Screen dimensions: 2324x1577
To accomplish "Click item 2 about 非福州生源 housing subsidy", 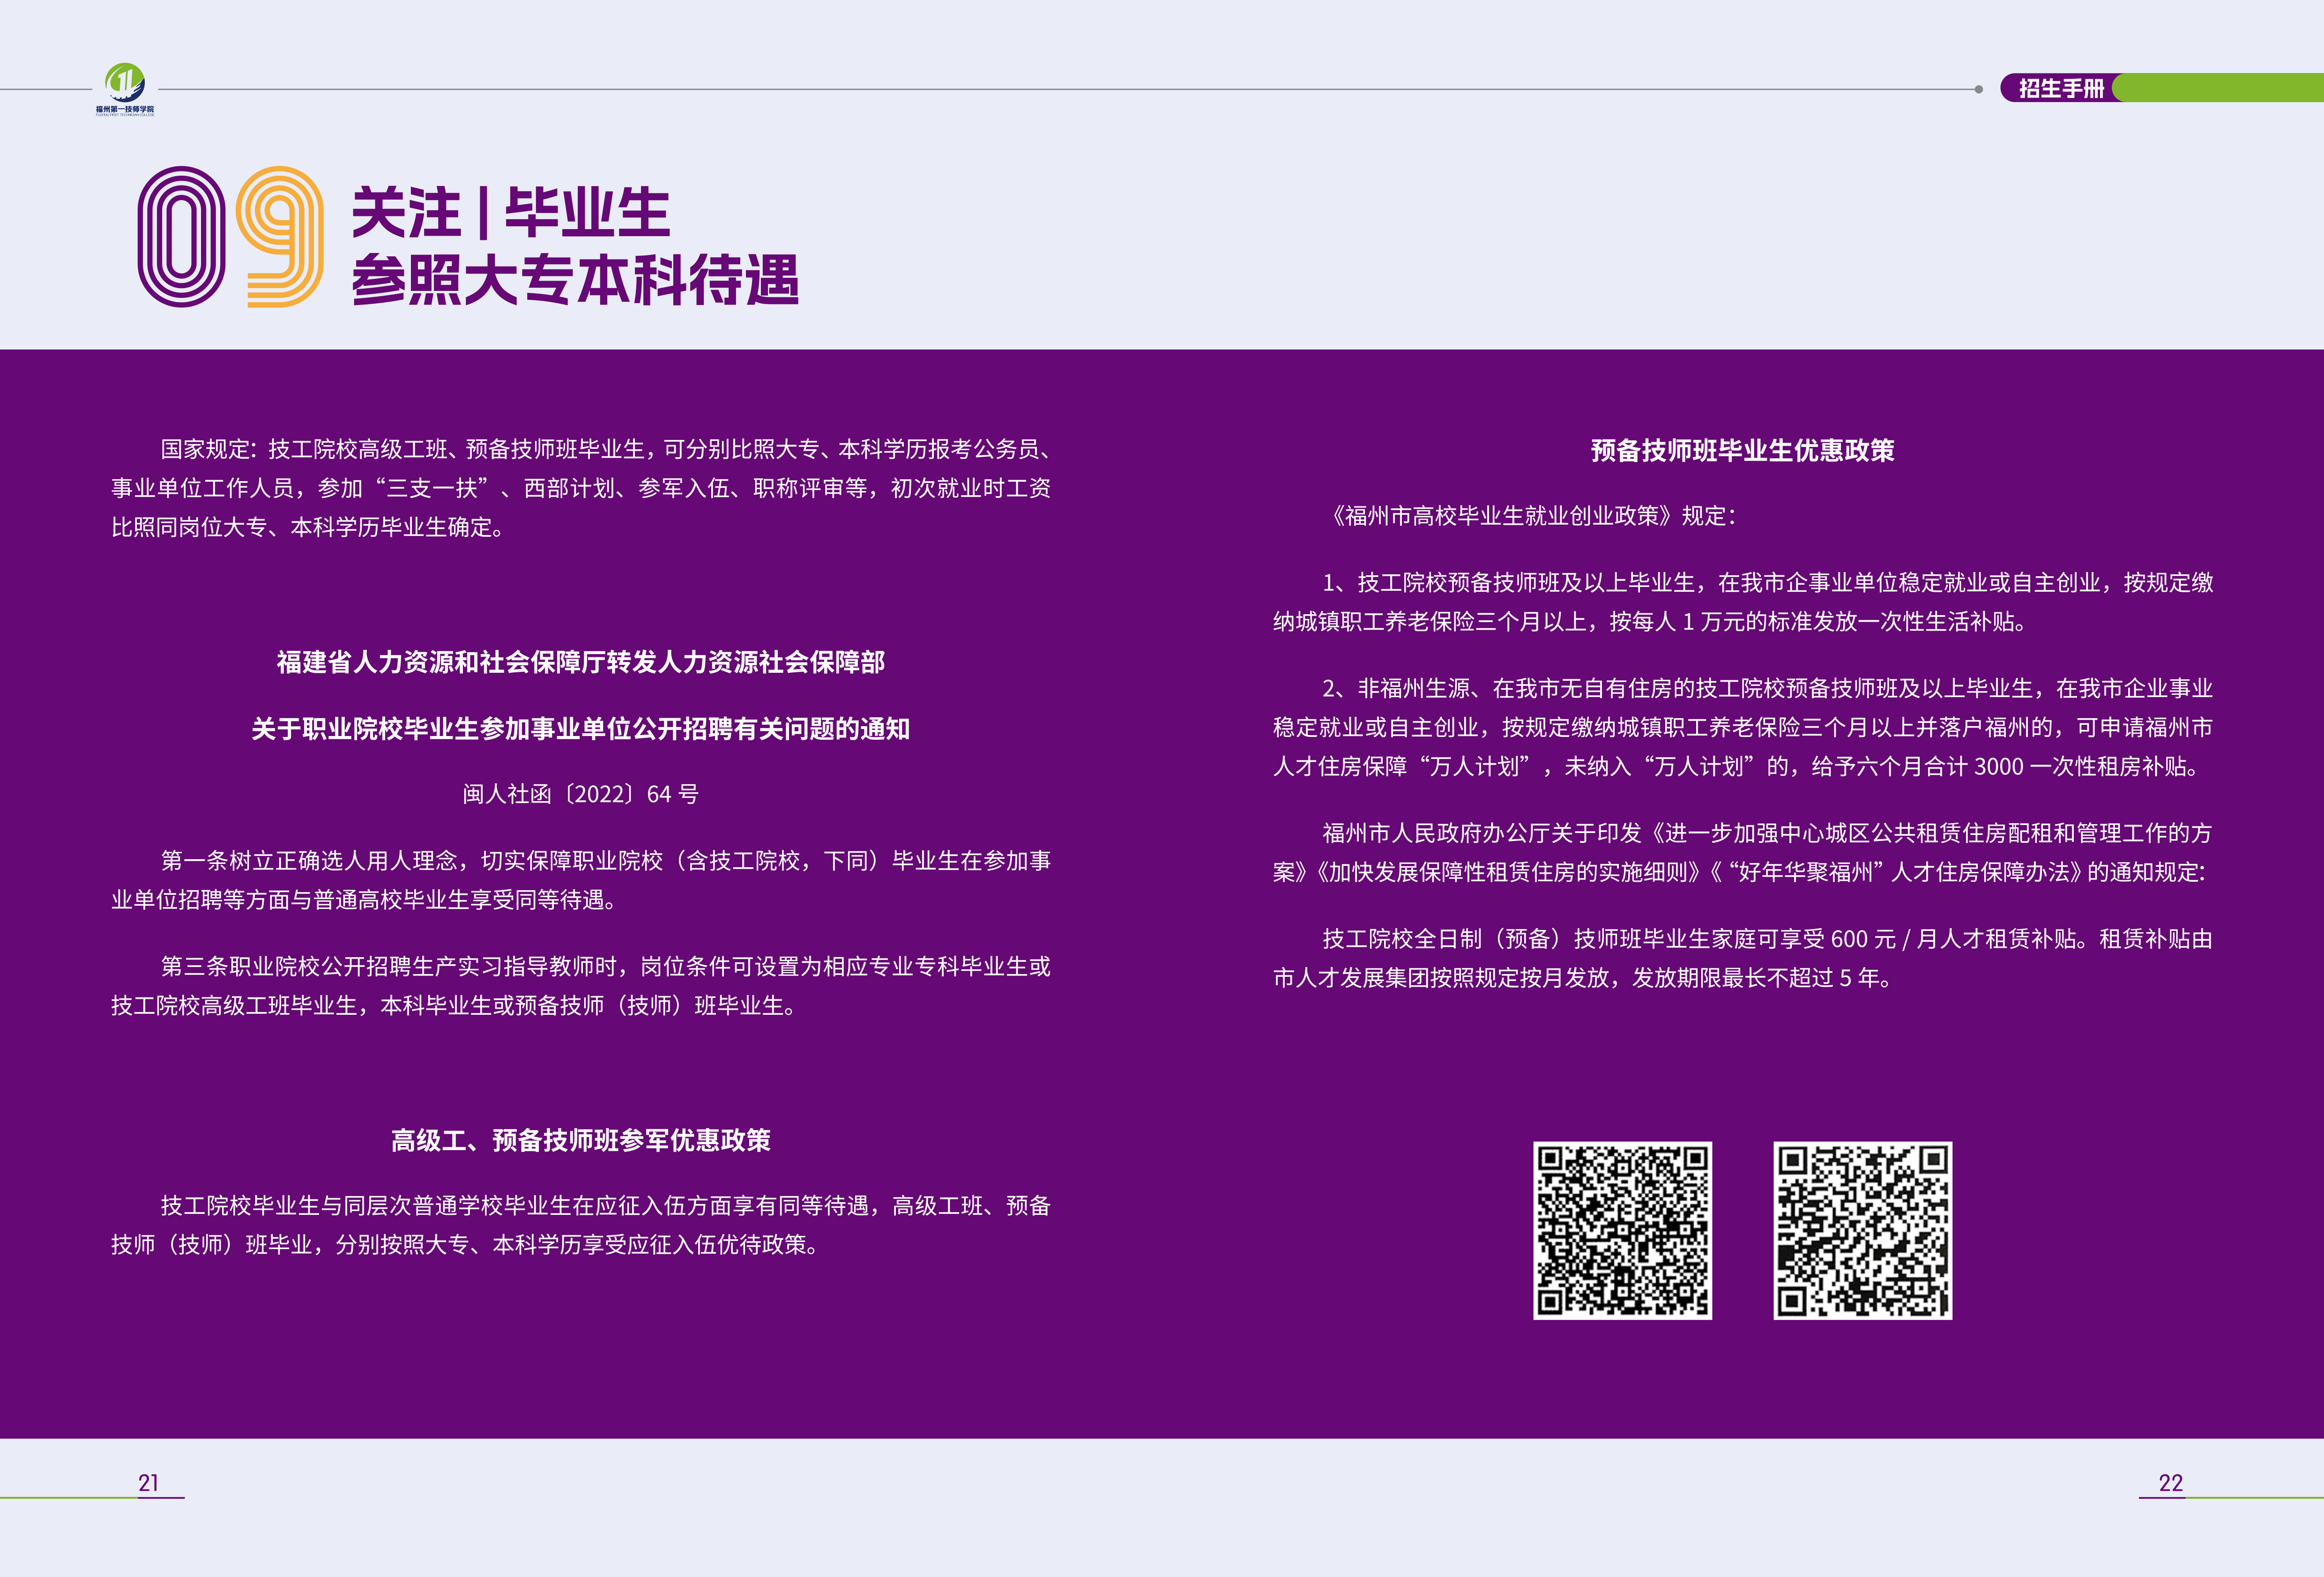I will click(1743, 727).
